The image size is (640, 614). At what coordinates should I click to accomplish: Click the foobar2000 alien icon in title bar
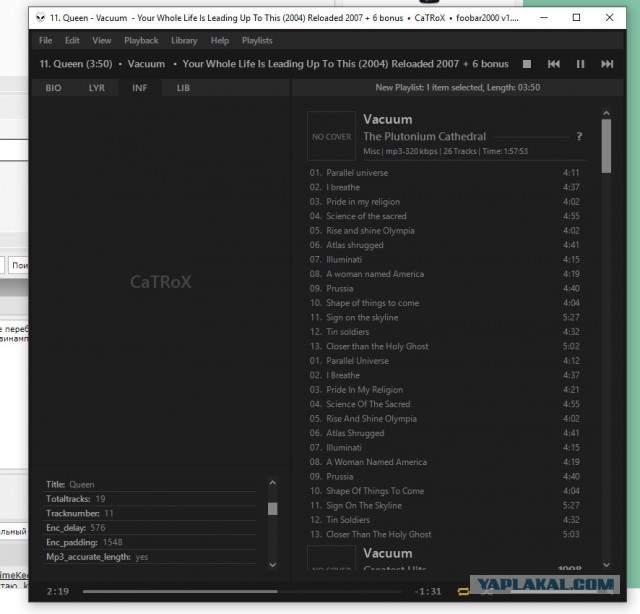pyautogui.click(x=40, y=18)
